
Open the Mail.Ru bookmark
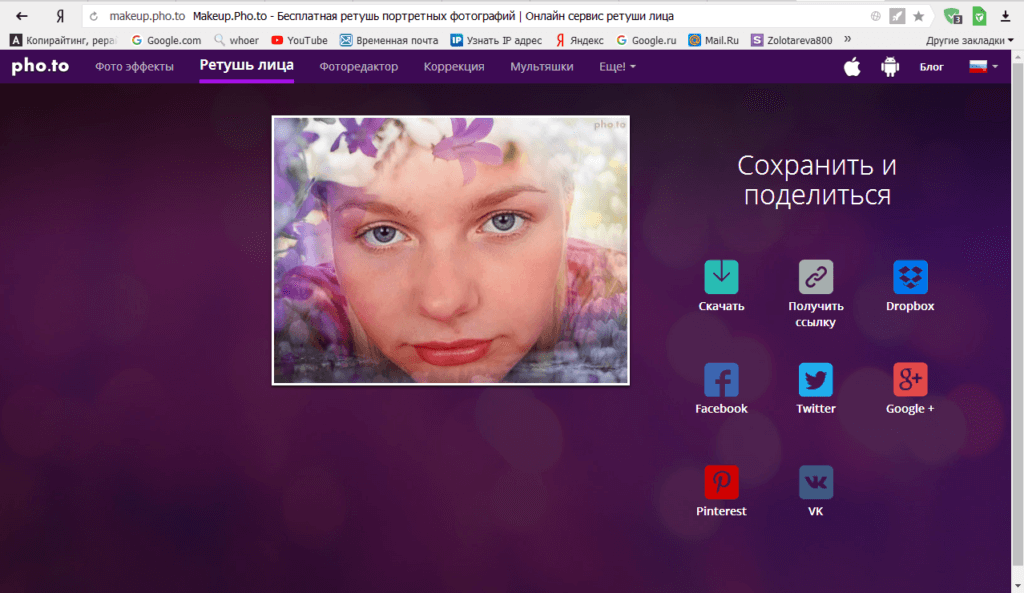[x=714, y=40]
